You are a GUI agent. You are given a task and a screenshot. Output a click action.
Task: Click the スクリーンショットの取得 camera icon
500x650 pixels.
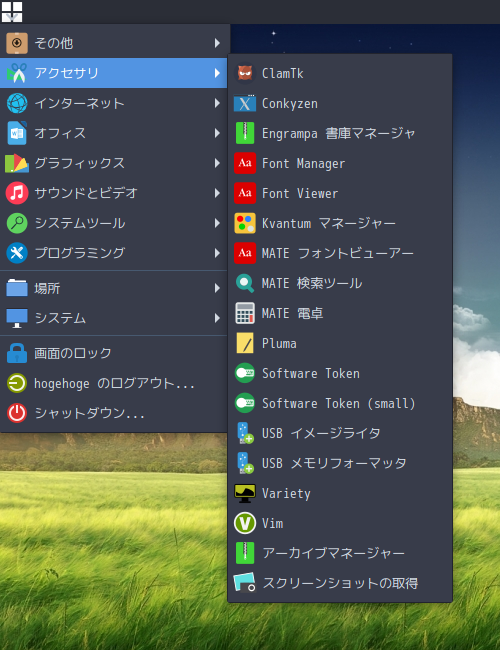[x=245, y=583]
